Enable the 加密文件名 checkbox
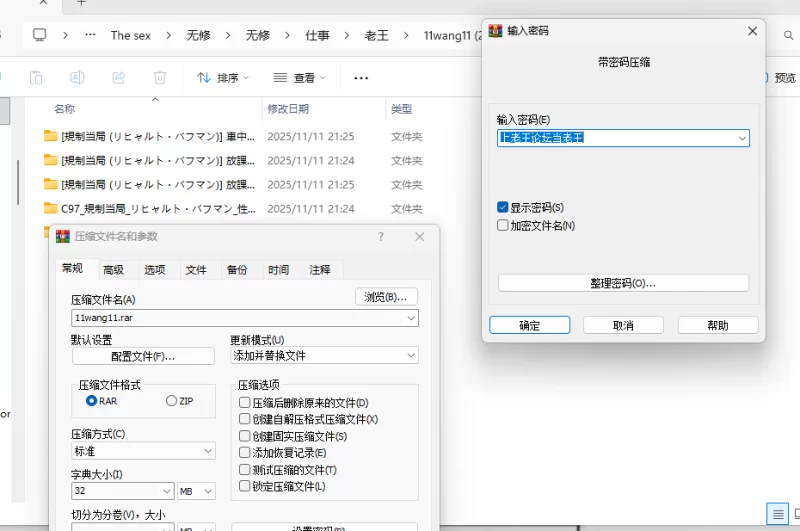 tap(503, 226)
